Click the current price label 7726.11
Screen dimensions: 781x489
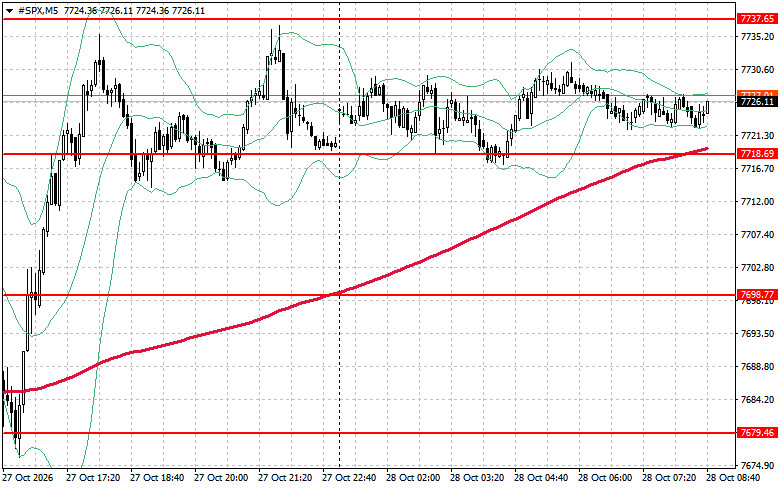(x=758, y=102)
